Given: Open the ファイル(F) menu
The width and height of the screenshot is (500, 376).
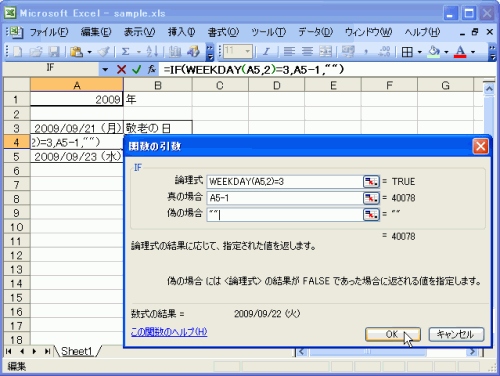Looking at the screenshot, I should [49, 32].
